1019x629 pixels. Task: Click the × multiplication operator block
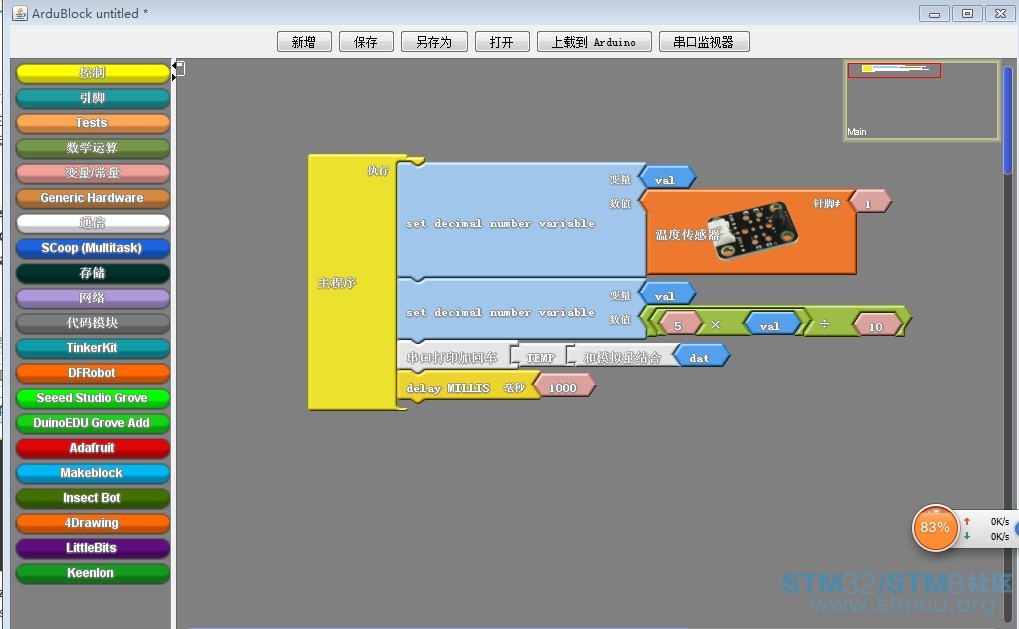(x=716, y=324)
